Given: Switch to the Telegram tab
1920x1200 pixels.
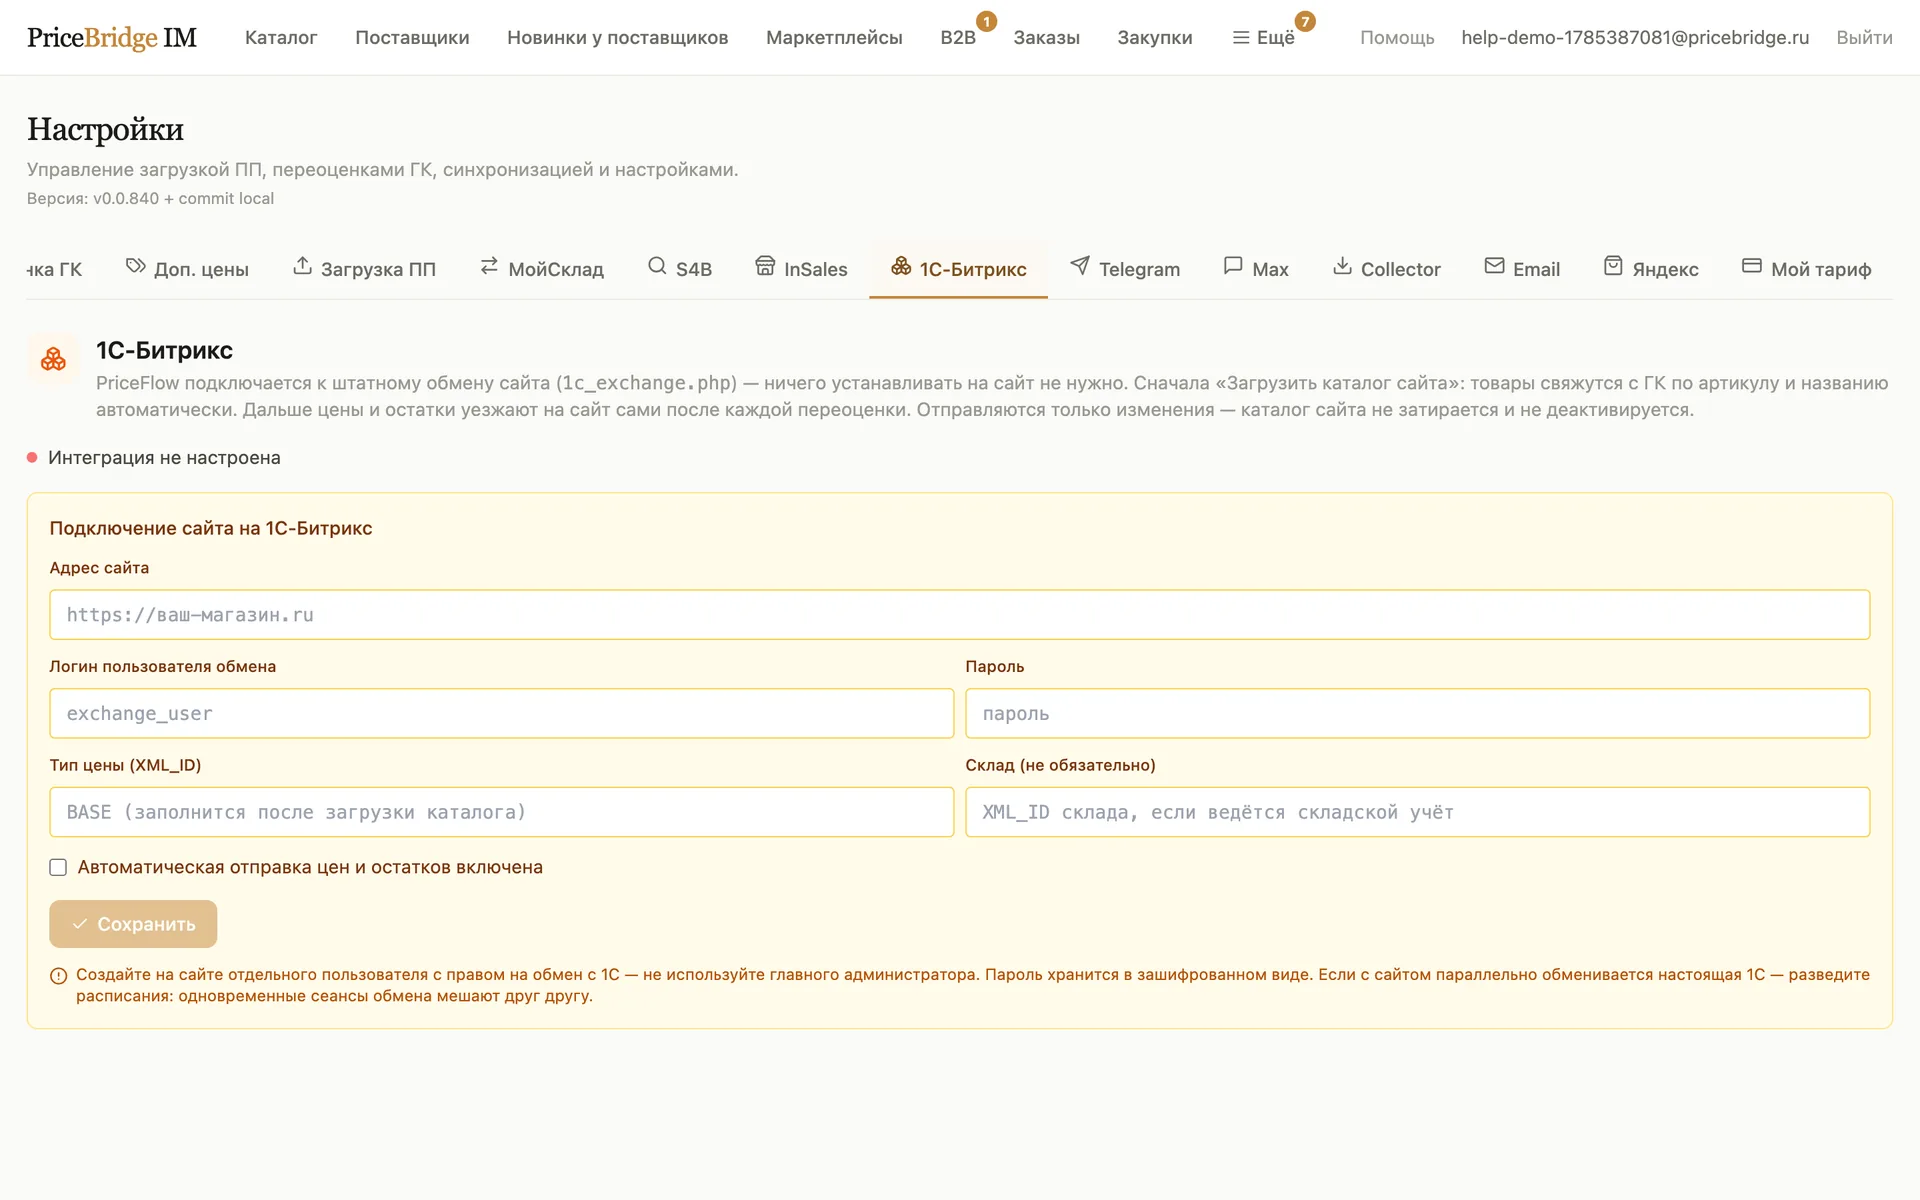Looking at the screenshot, I should [1125, 269].
